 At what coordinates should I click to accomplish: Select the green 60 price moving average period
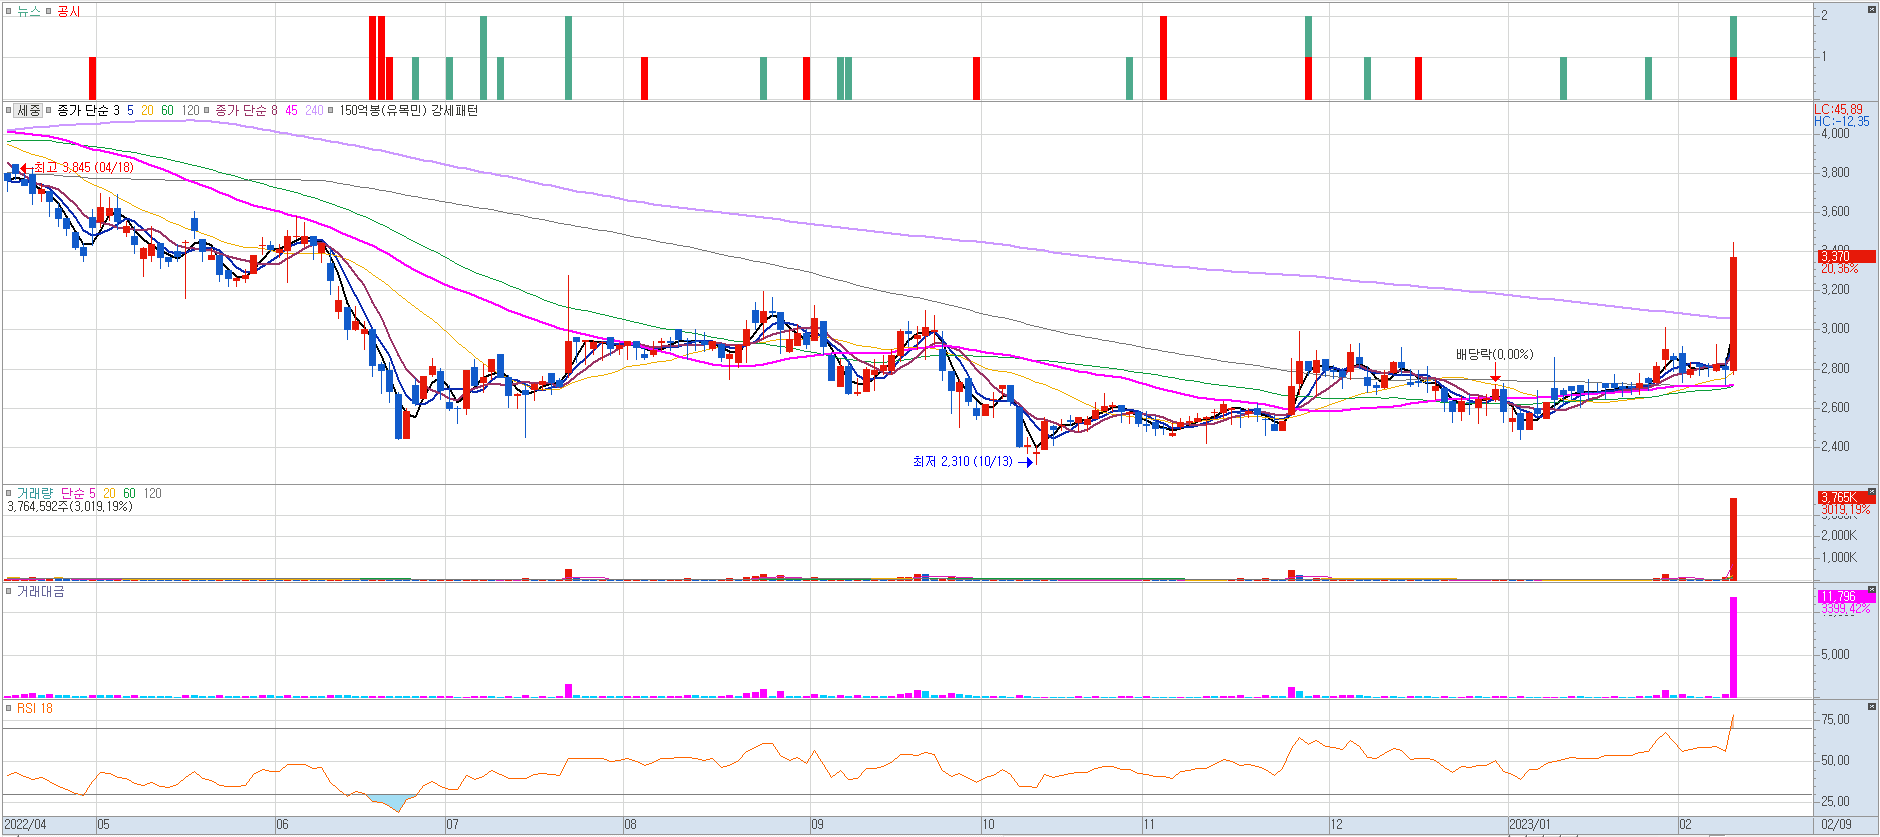point(167,110)
